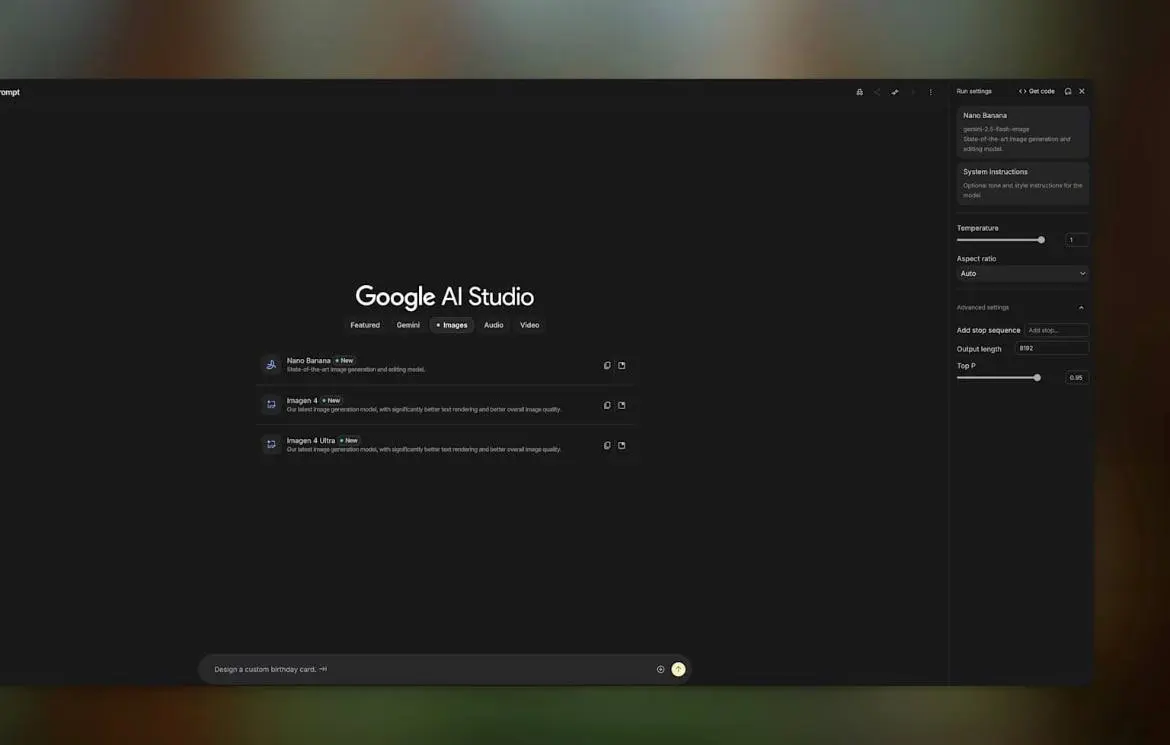The width and height of the screenshot is (1170, 745).
Task: Choose the Imagen 4 model row
Action: [x=445, y=405]
